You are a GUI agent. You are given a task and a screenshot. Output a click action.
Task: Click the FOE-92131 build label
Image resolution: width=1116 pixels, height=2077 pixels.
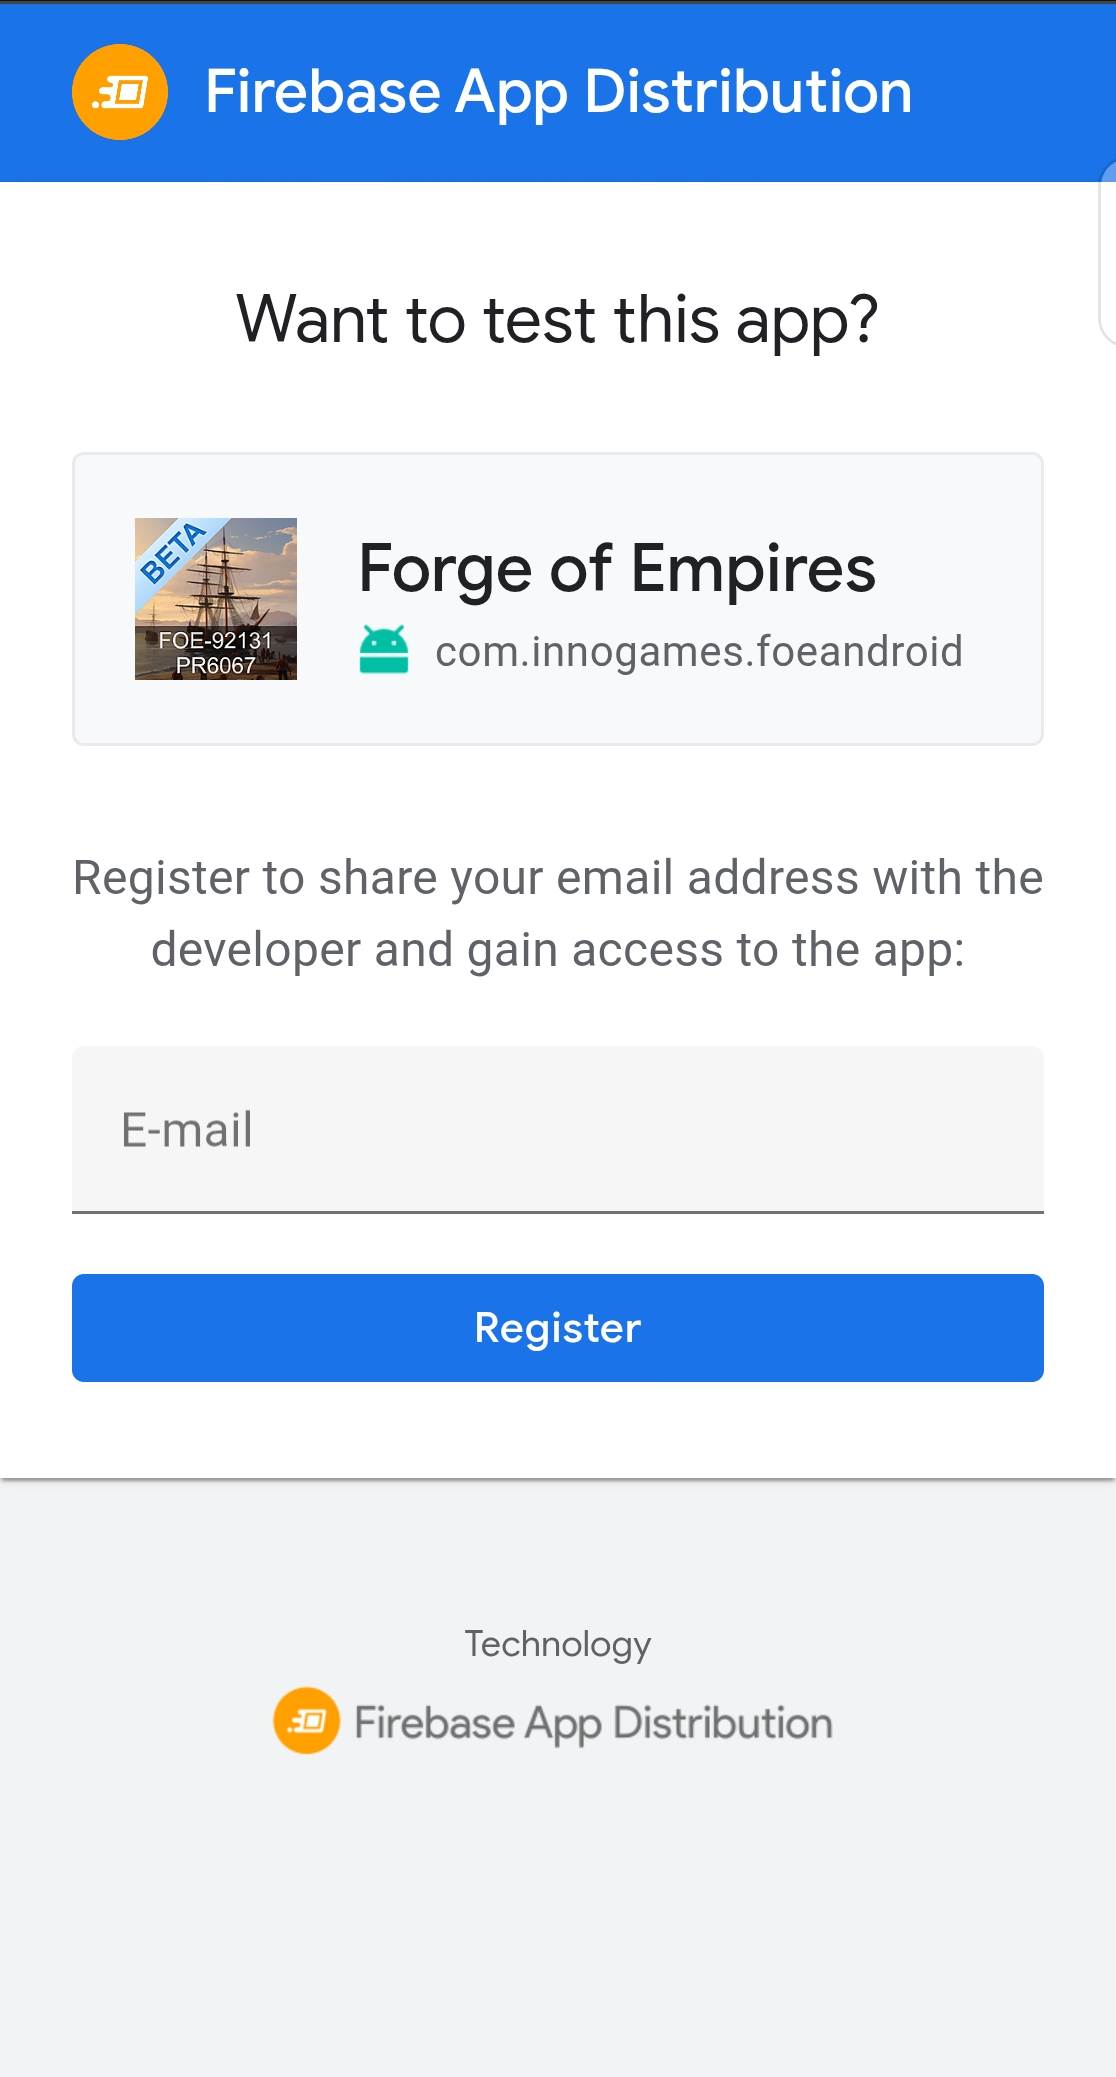coord(215,640)
